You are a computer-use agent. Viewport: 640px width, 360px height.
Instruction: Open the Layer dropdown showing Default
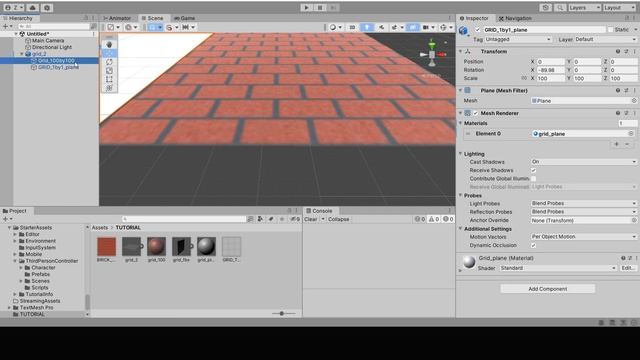pyautogui.click(x=606, y=40)
